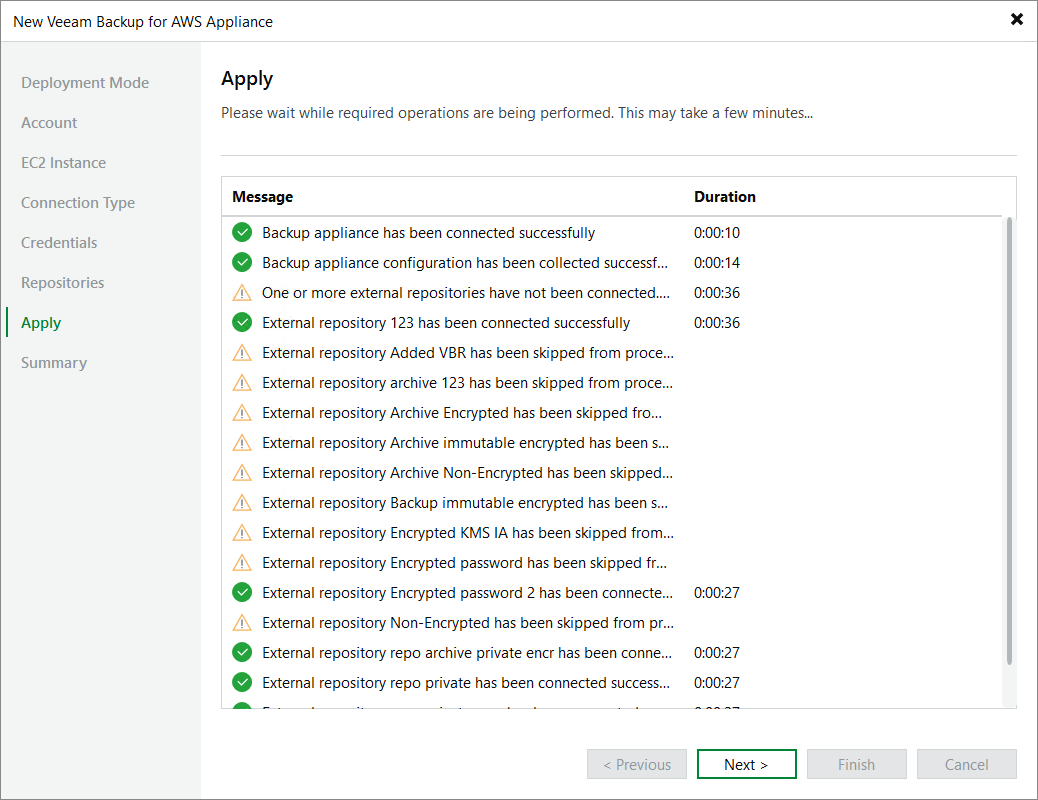Click duration 0:00:27 for 'repo archive private encr' row
The height and width of the screenshot is (800, 1038).
click(x=717, y=653)
